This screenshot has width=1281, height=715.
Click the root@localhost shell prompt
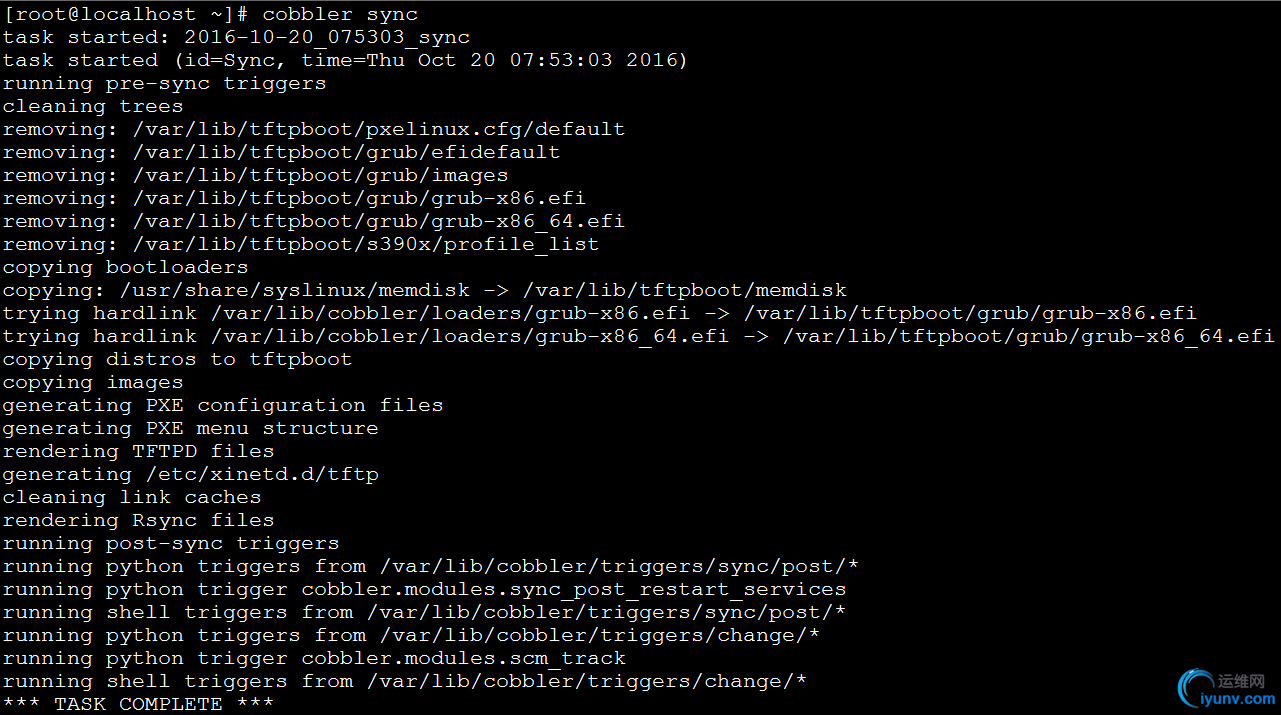pos(126,14)
